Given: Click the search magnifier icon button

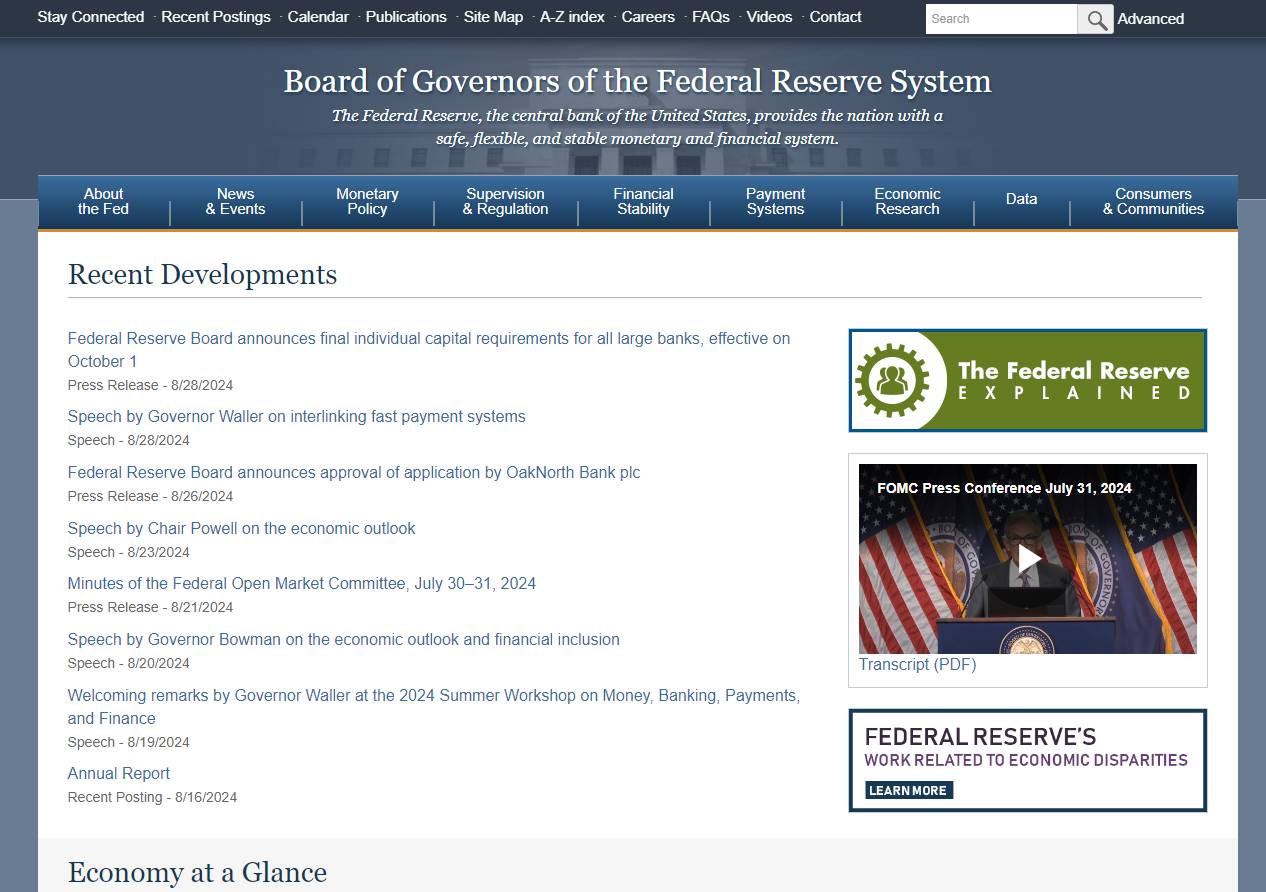Looking at the screenshot, I should pos(1095,19).
